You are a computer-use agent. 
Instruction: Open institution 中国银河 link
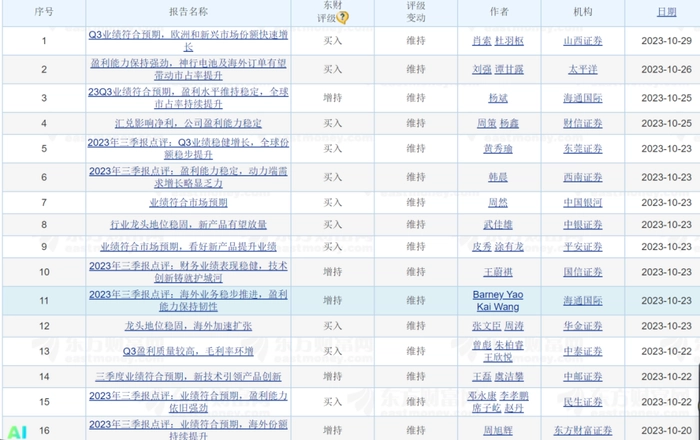click(583, 203)
